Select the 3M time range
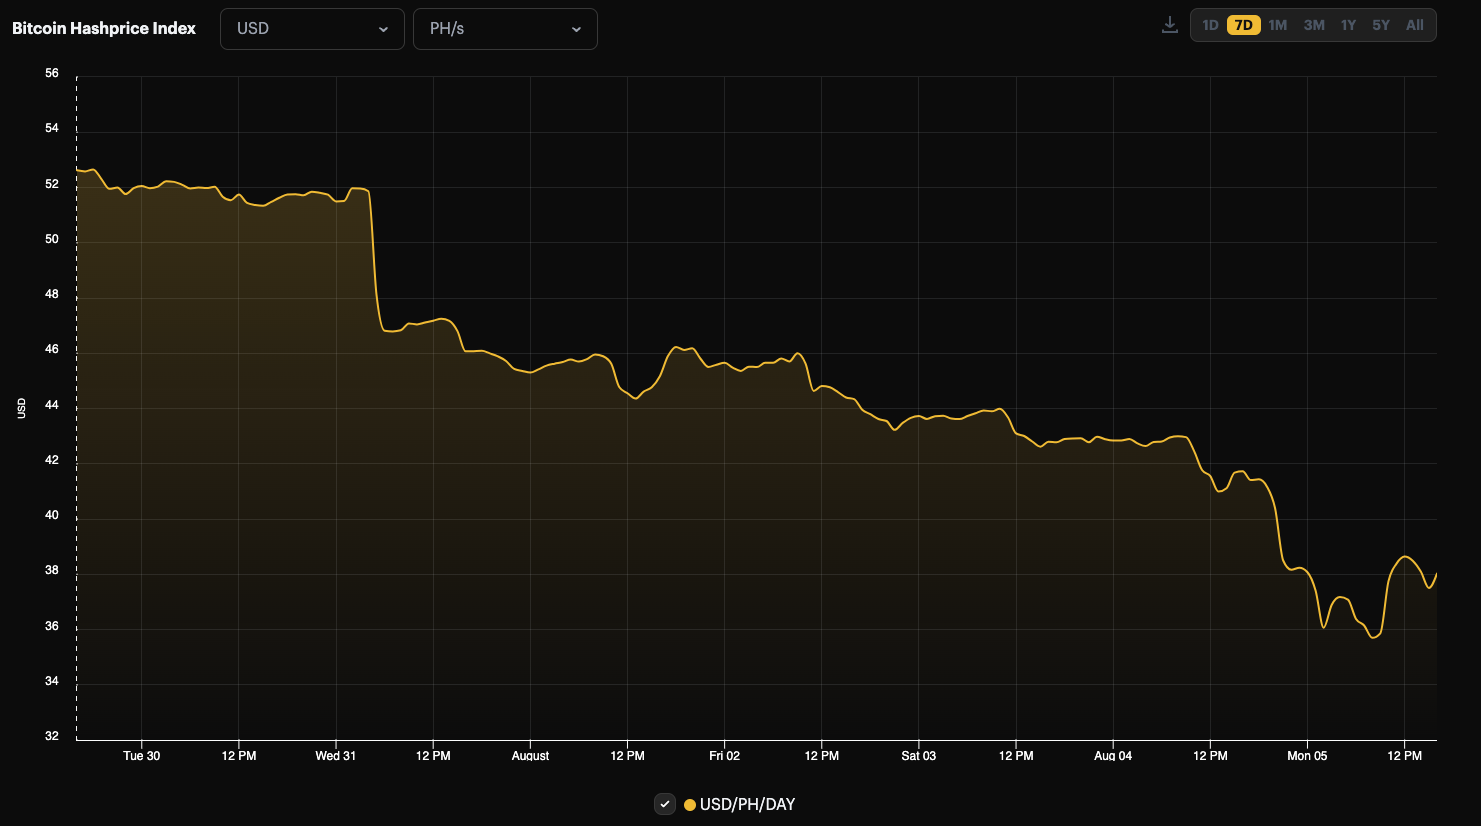This screenshot has width=1481, height=826. 1312,25
